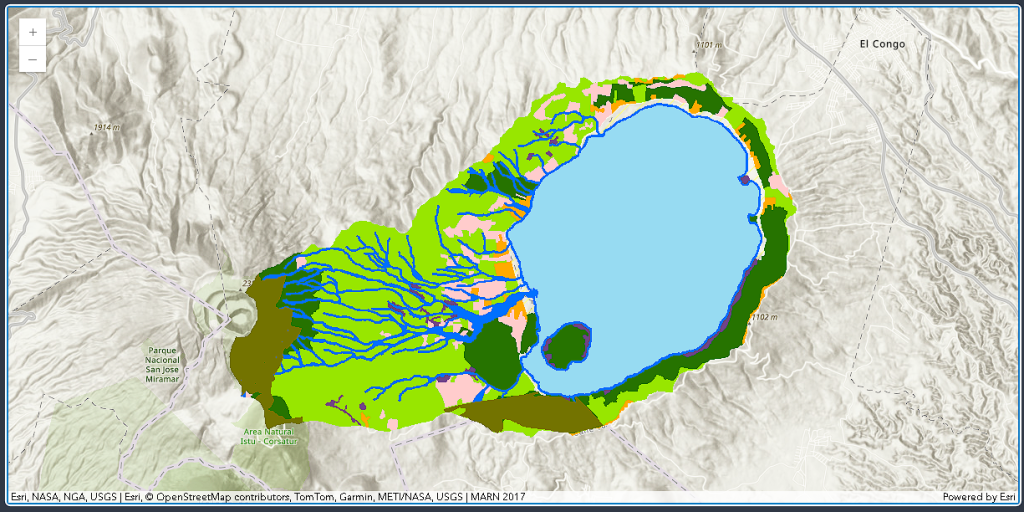Select the El Congo town label

pyautogui.click(x=880, y=44)
